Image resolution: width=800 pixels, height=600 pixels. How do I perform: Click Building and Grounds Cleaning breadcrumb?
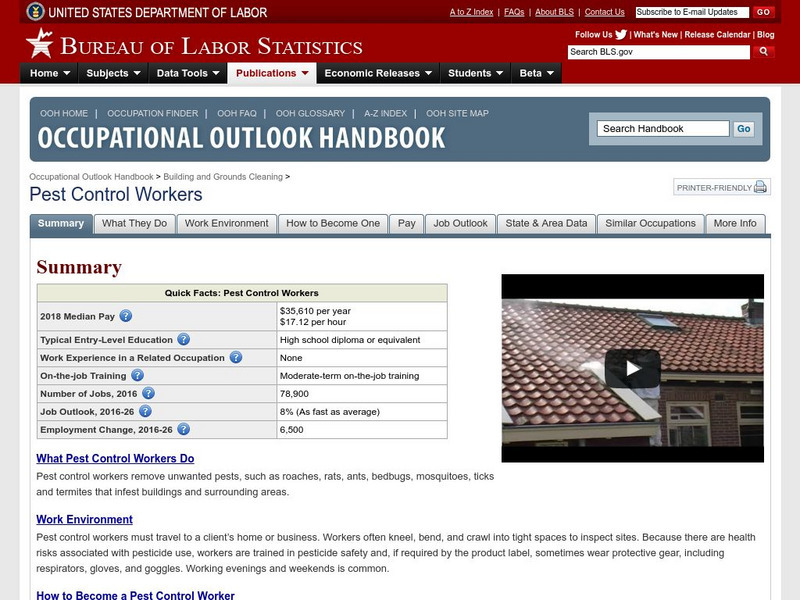(223, 177)
